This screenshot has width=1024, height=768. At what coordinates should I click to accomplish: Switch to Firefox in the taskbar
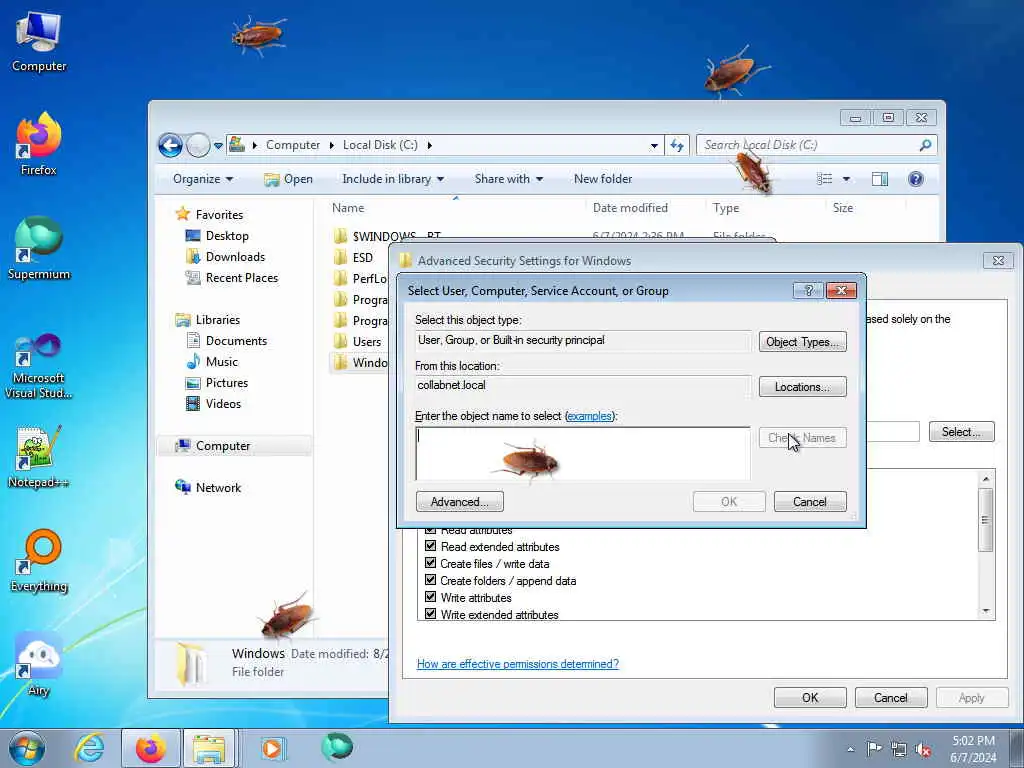(x=151, y=748)
